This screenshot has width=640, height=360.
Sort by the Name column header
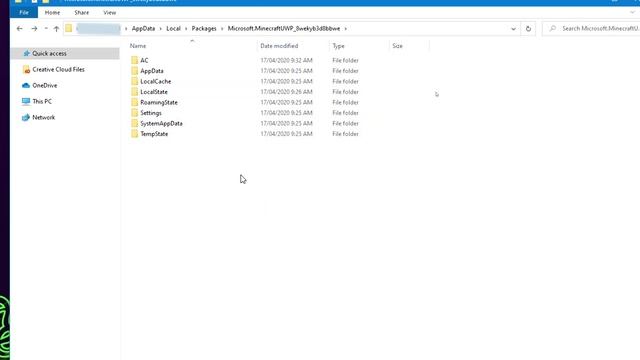[x=138, y=46]
